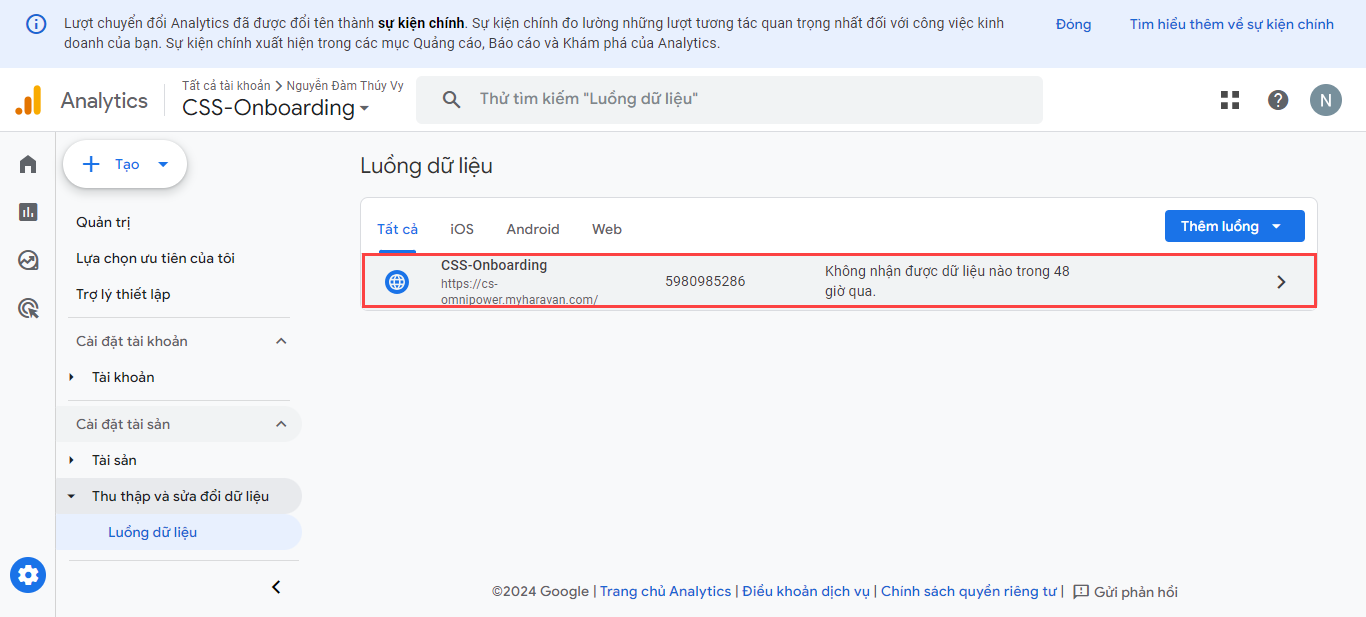Click the feedback icon in footer

[1081, 592]
